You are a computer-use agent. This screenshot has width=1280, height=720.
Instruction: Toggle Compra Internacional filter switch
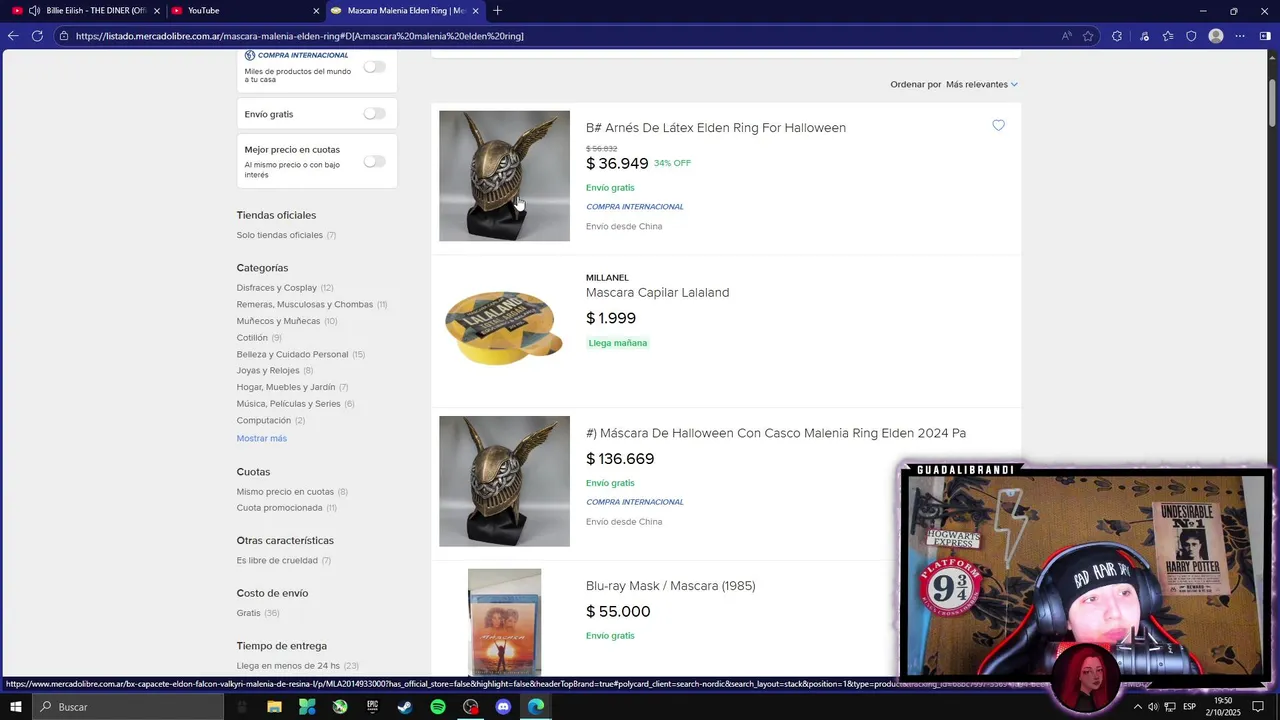(x=374, y=67)
